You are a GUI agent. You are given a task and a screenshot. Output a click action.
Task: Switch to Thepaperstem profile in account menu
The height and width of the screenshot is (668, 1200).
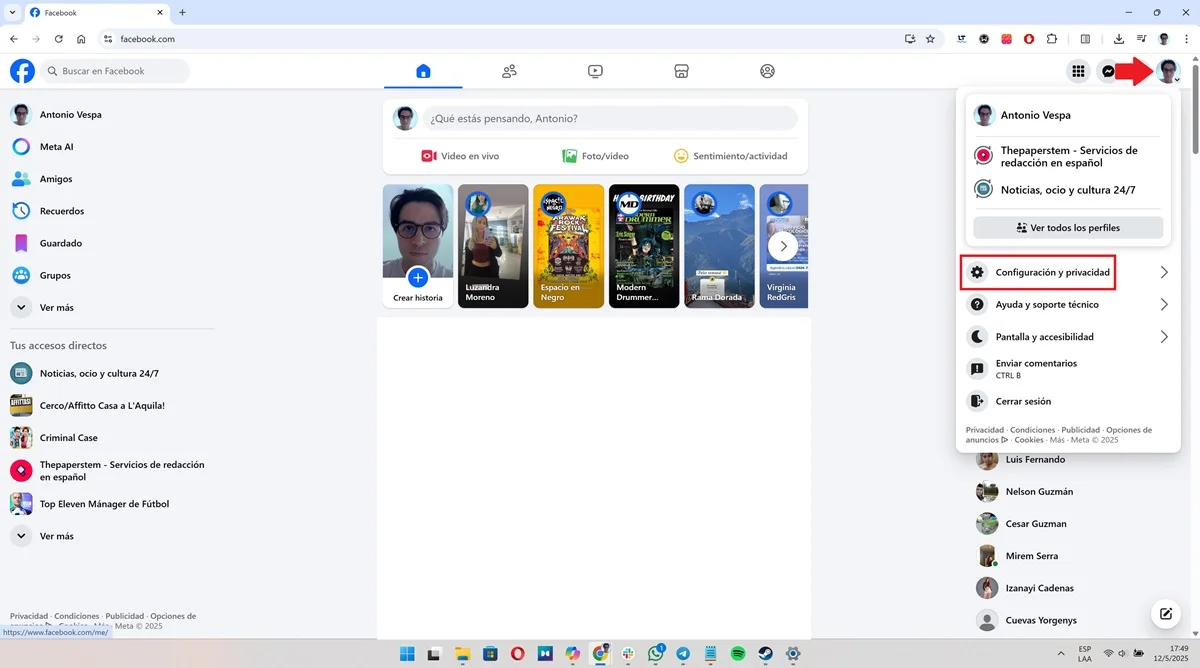click(x=1068, y=156)
